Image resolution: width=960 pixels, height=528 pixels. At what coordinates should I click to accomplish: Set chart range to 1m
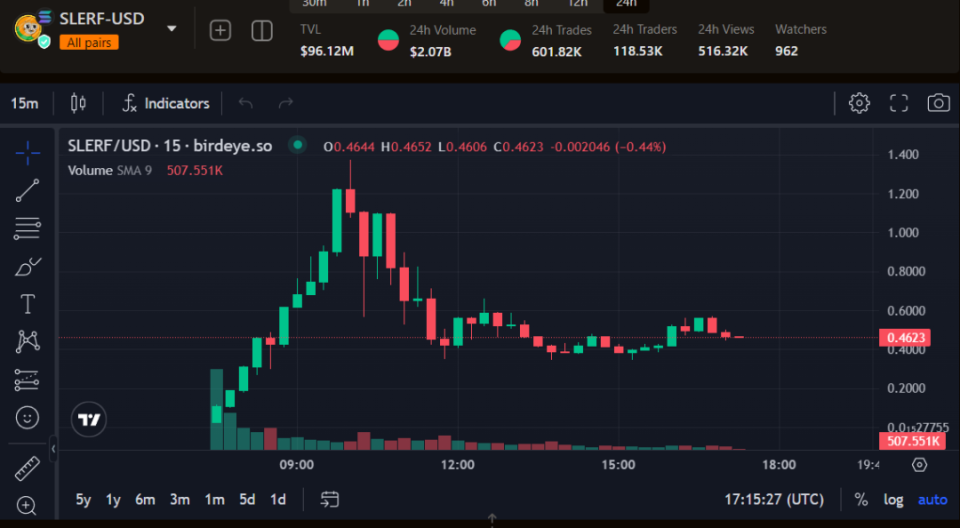(x=214, y=500)
